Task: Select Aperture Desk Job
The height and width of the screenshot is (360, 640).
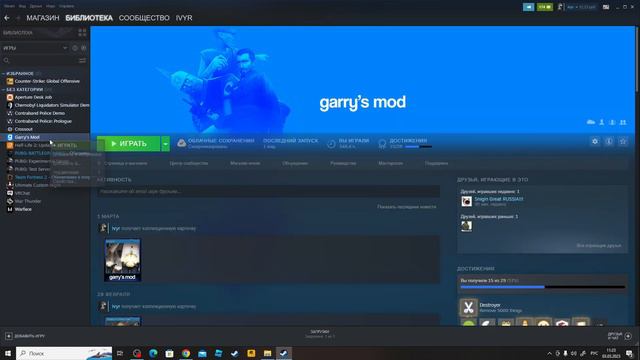Action: coord(33,97)
